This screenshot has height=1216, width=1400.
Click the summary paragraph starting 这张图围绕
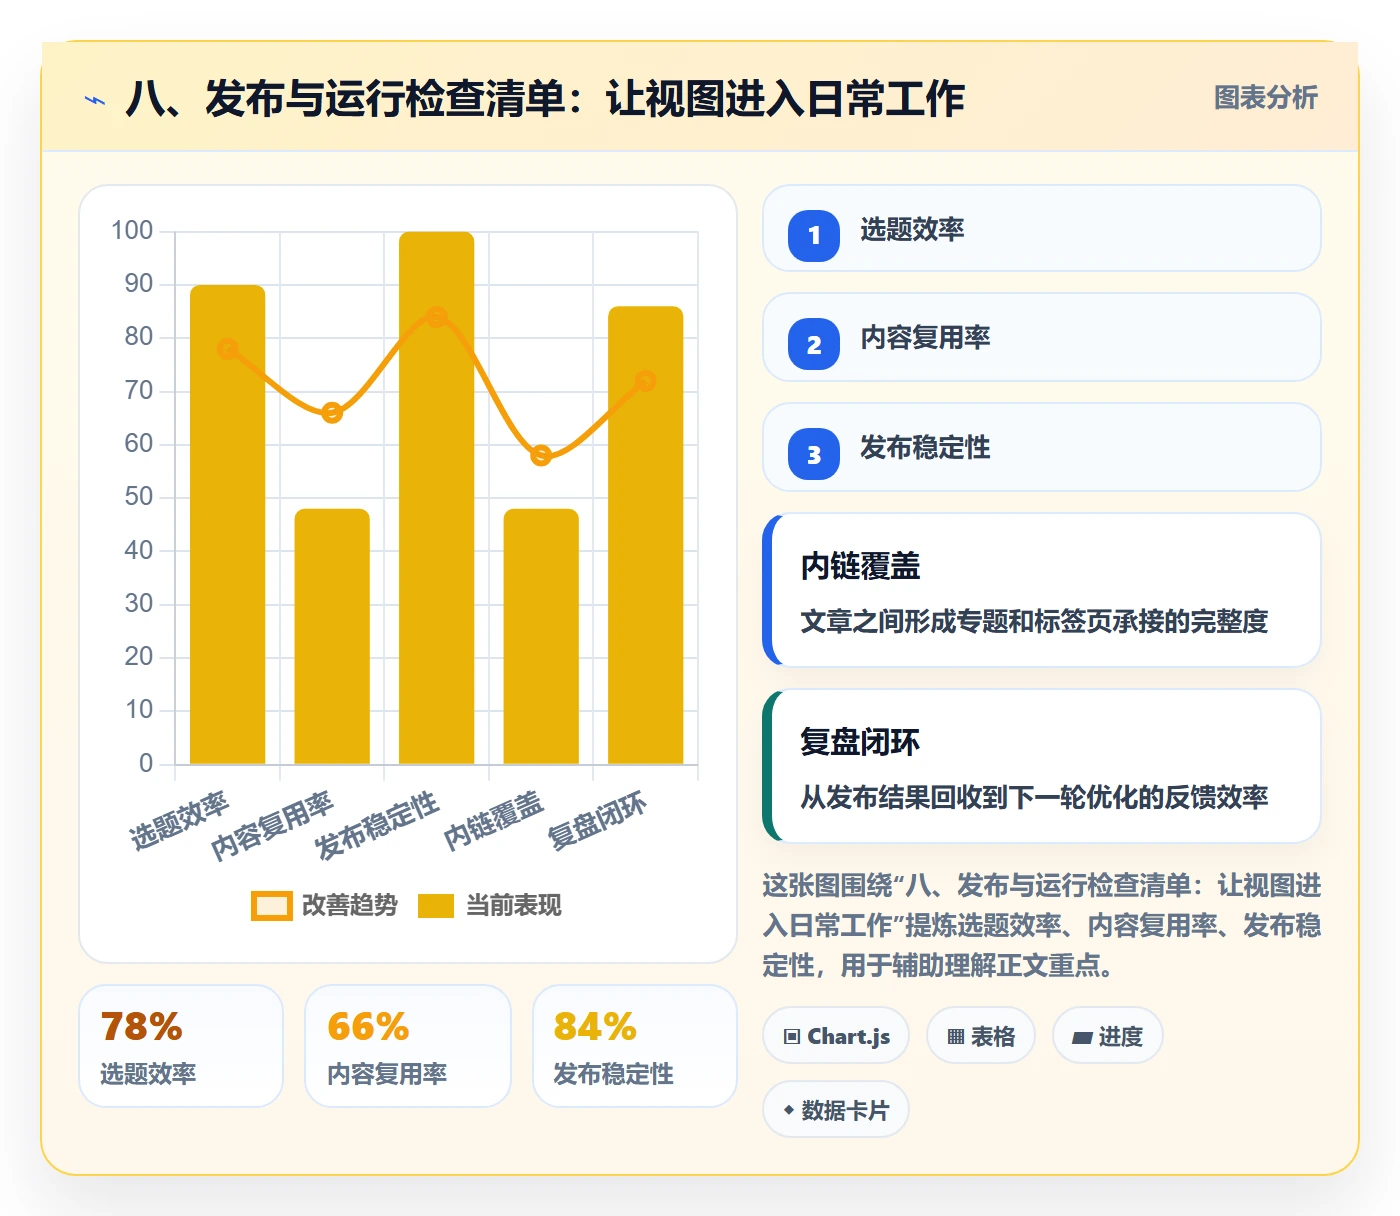click(1041, 925)
